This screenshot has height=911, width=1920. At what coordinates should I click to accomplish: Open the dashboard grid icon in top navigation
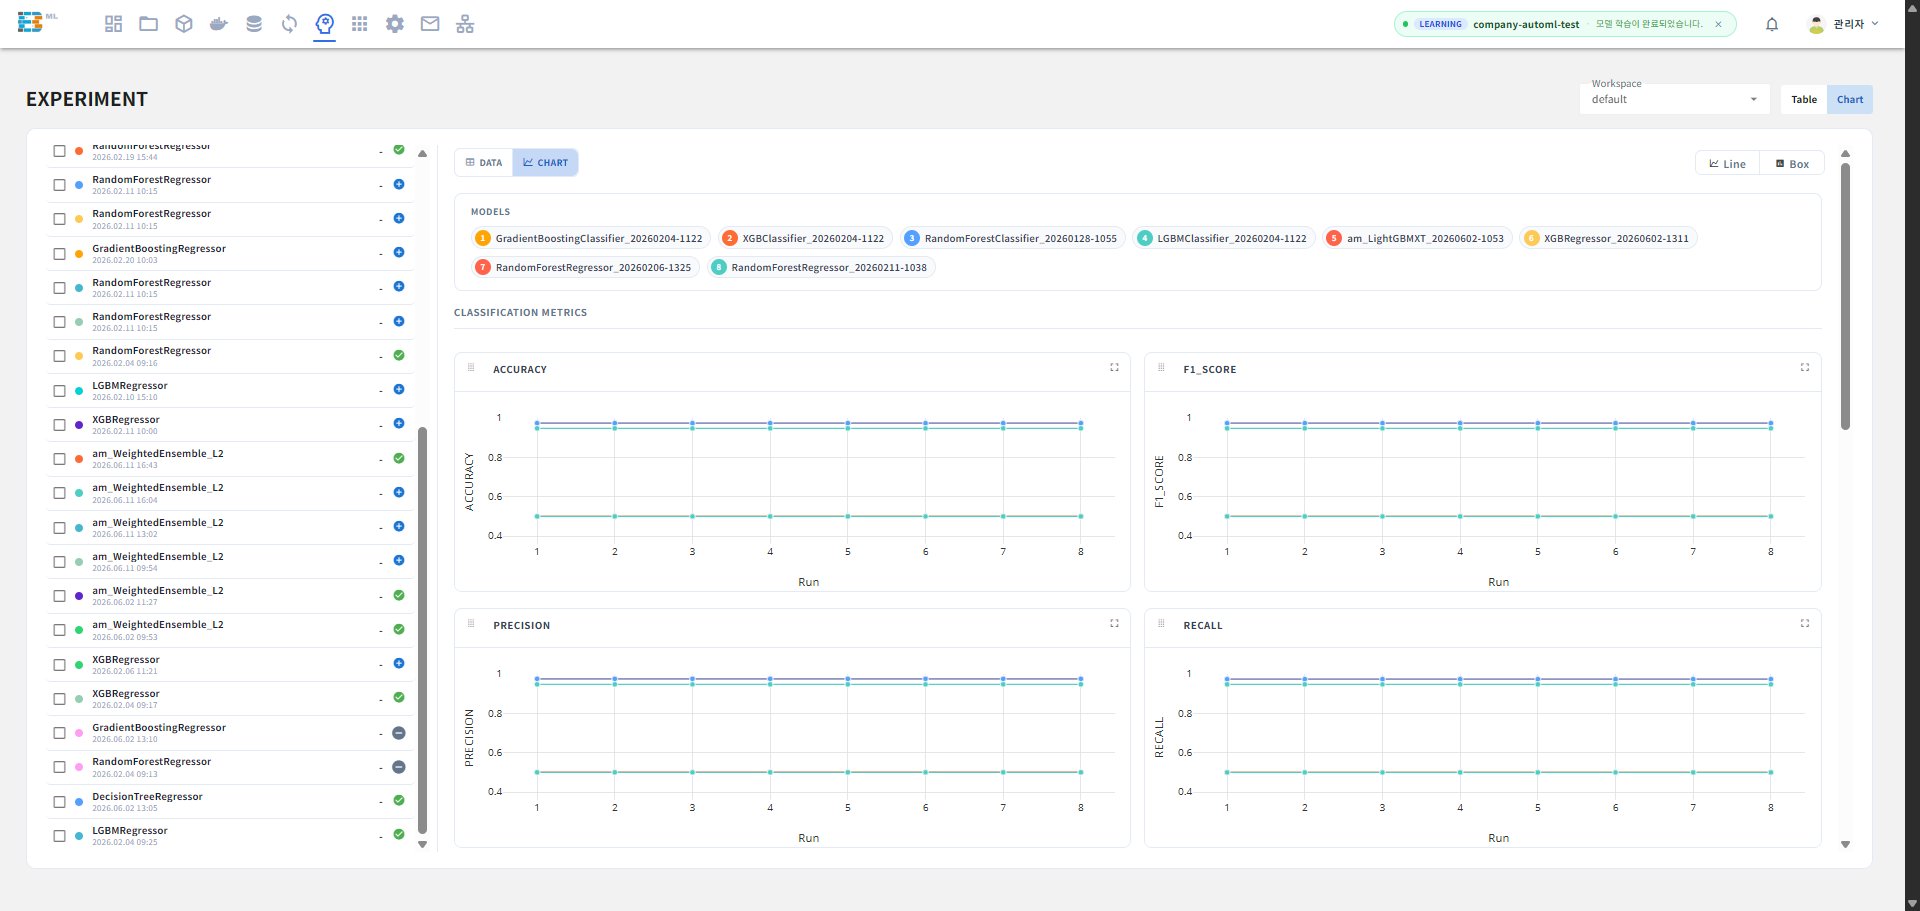(113, 24)
